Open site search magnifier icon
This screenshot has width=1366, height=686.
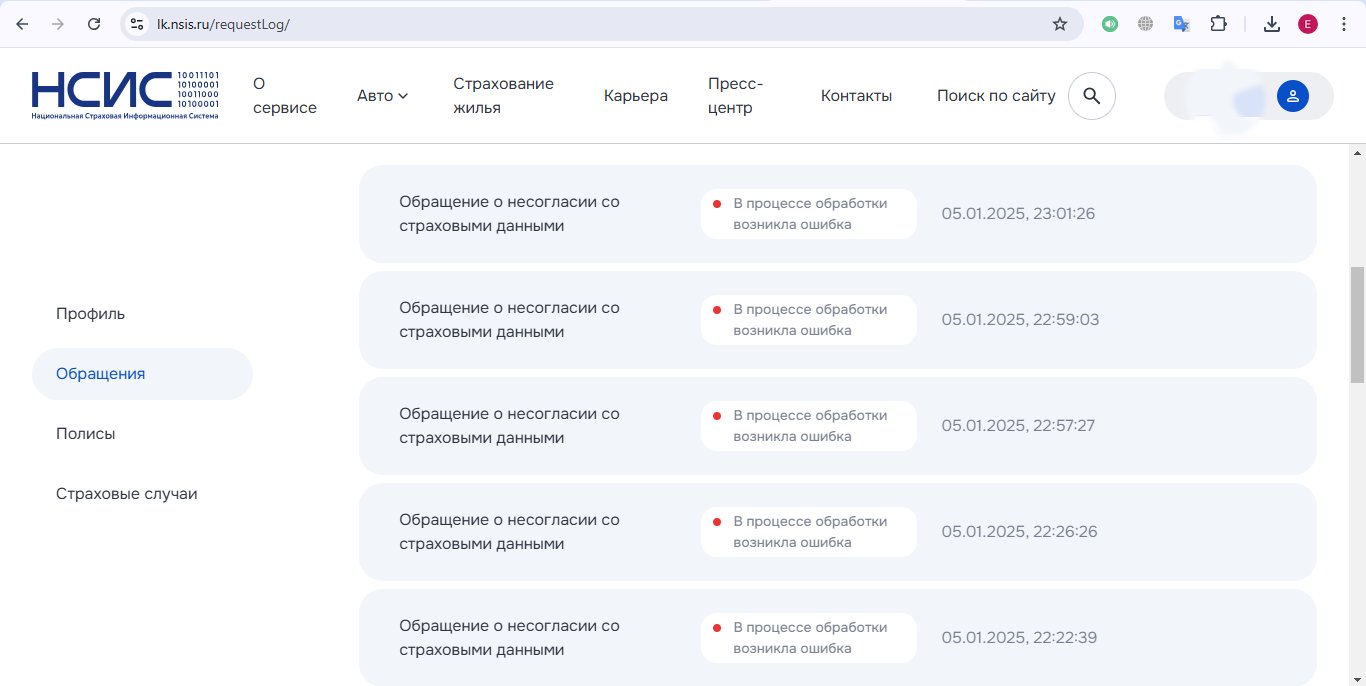[x=1092, y=96]
